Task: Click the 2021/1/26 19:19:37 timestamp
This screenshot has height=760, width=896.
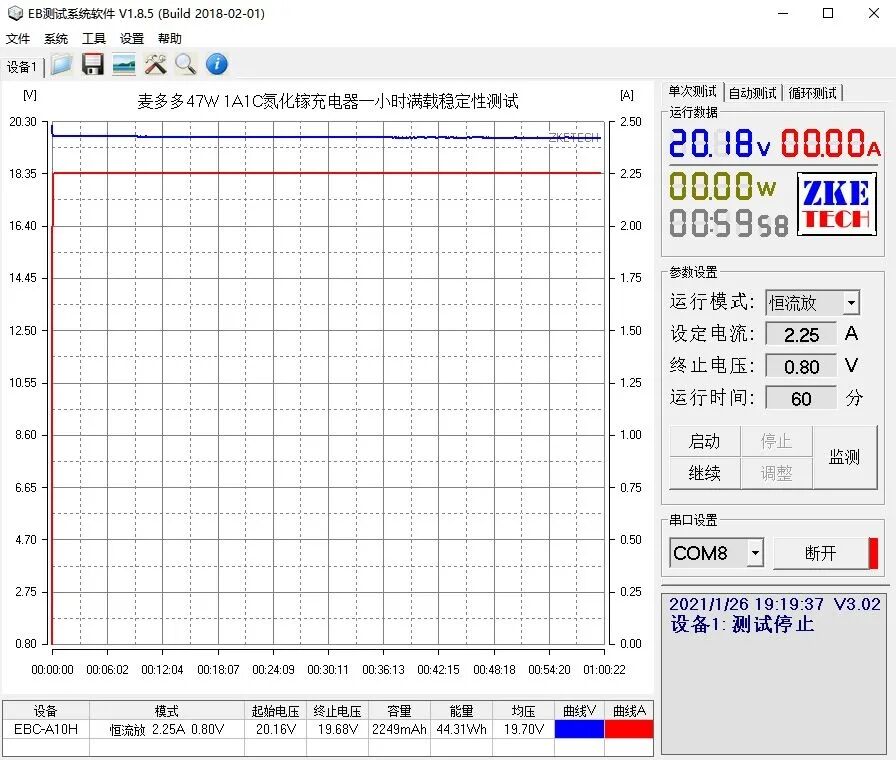Action: [746, 604]
